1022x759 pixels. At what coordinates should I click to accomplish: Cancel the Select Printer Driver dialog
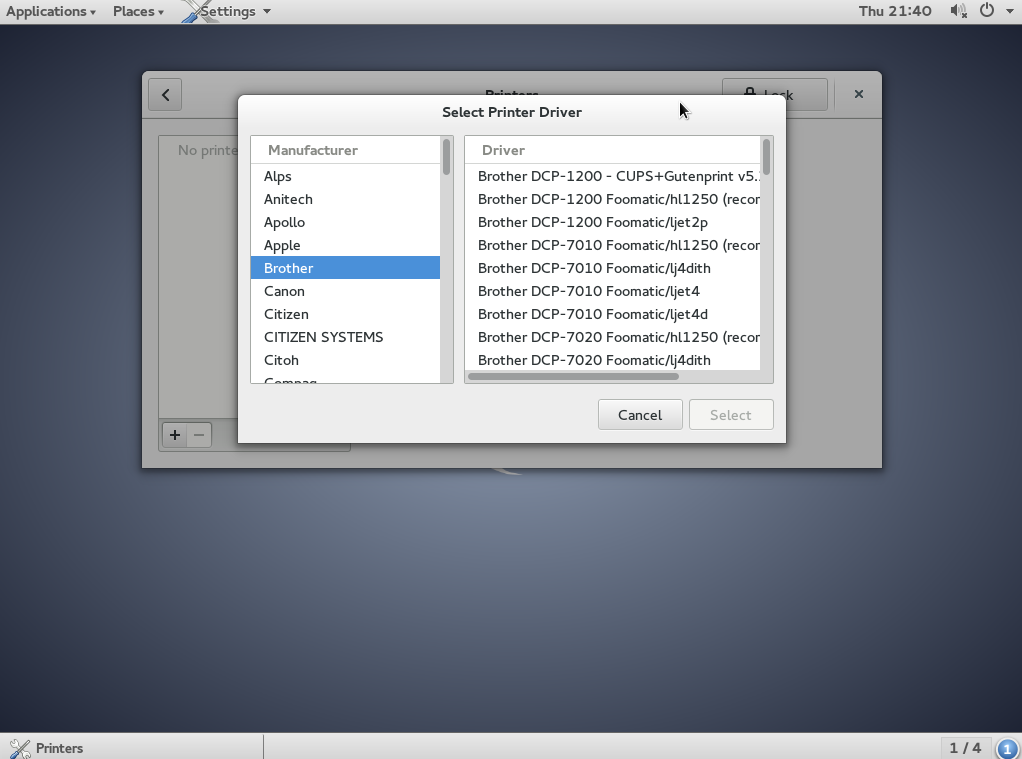pyautogui.click(x=640, y=415)
